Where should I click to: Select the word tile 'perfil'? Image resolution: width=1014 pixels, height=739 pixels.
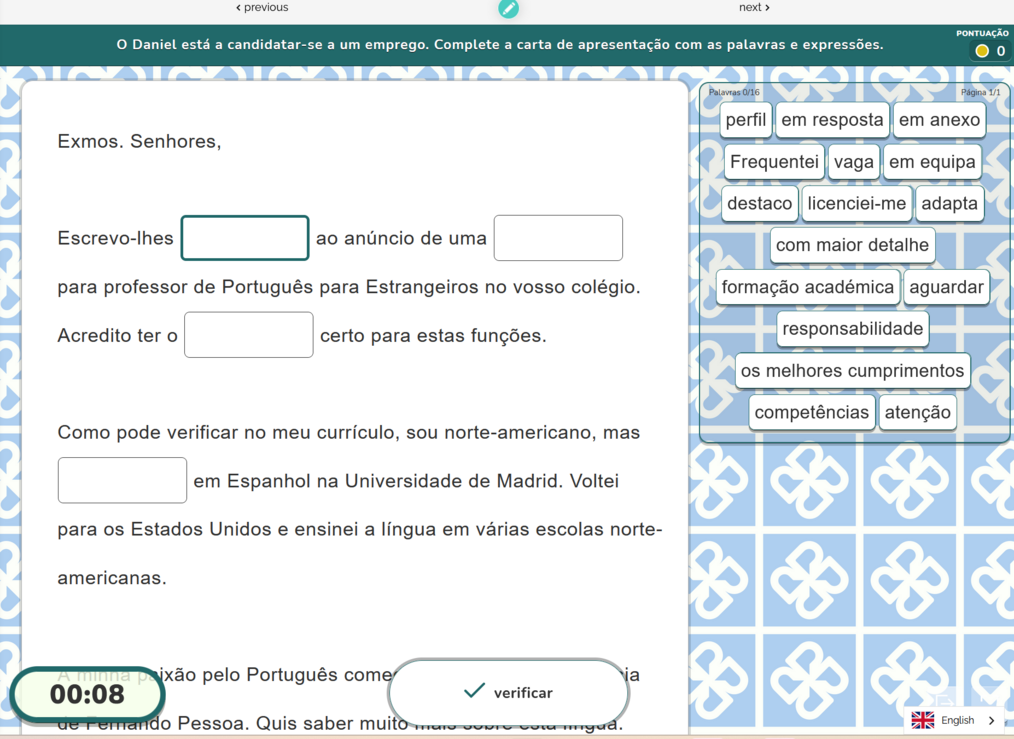click(x=746, y=120)
